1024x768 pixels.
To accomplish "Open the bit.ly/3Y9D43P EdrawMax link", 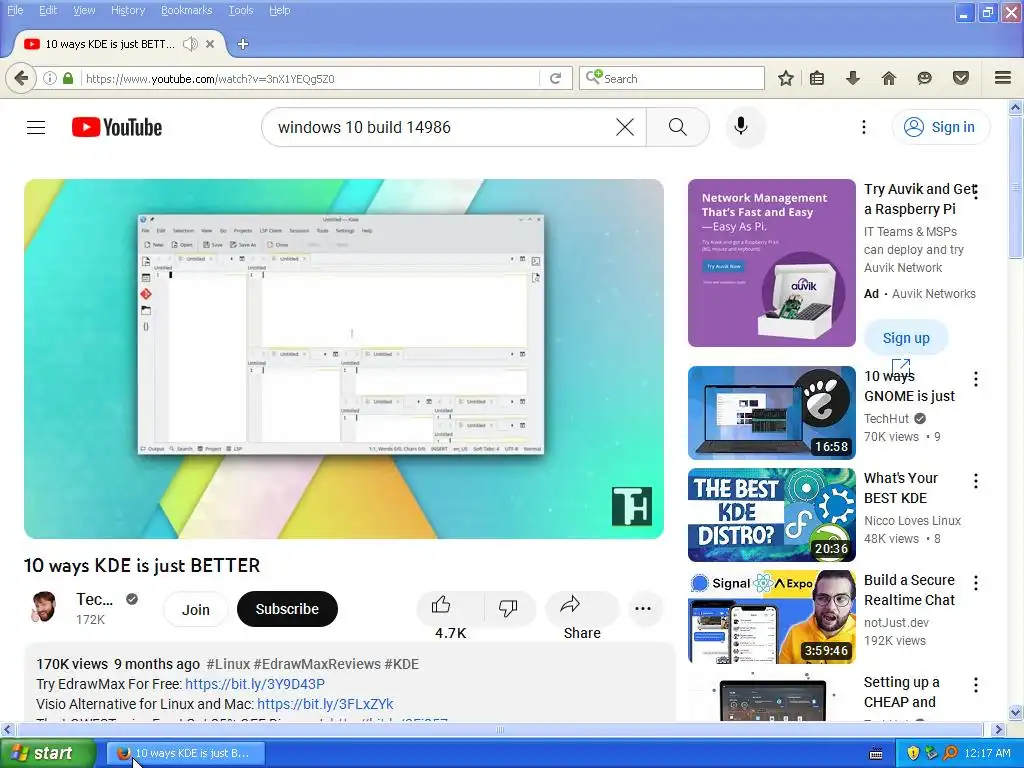I will [255, 684].
